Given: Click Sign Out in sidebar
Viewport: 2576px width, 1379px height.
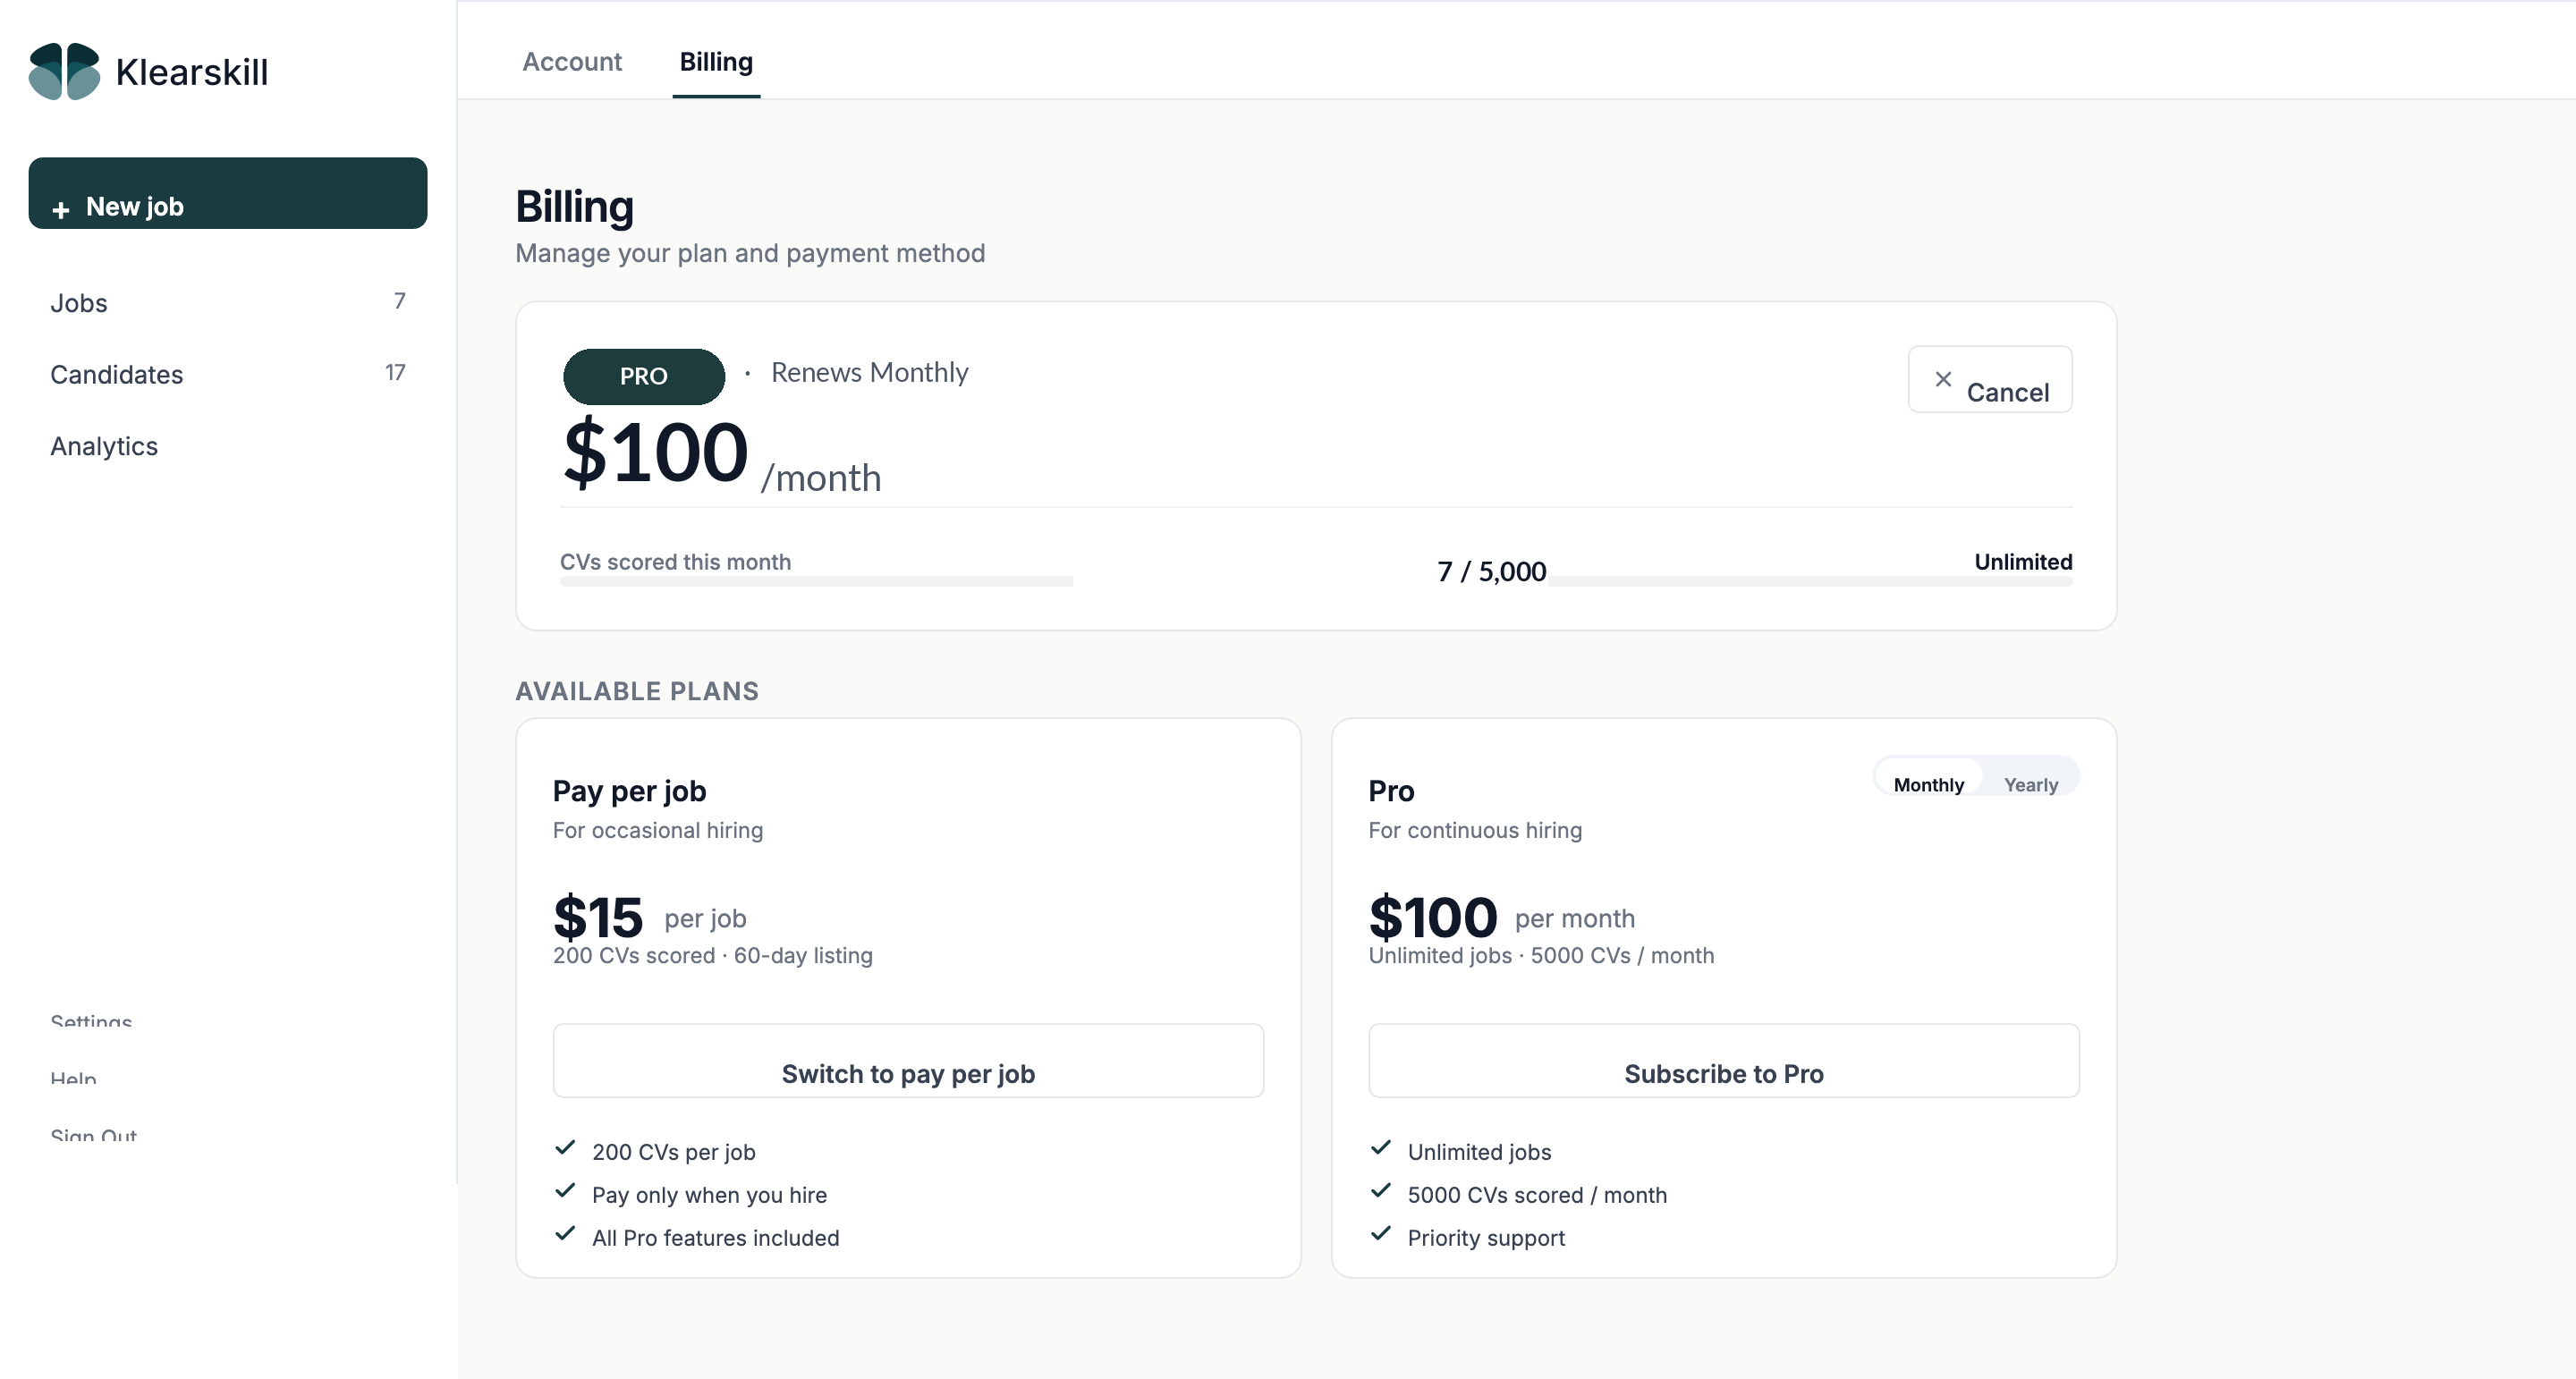Looking at the screenshot, I should 93,1135.
